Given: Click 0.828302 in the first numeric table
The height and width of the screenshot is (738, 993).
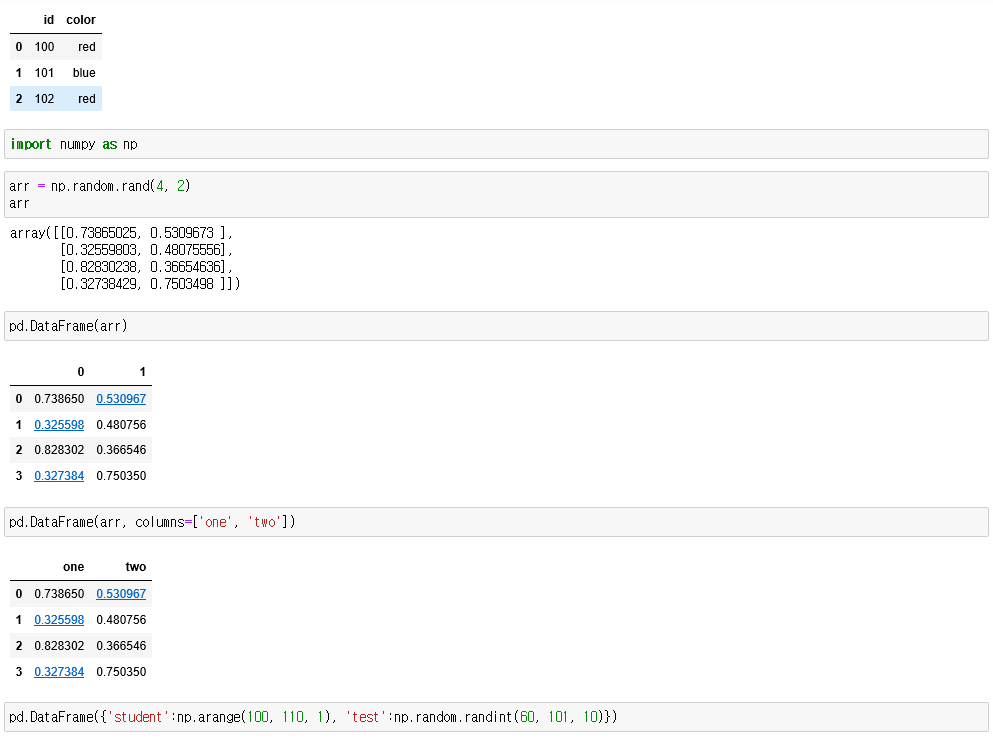Looking at the screenshot, I should tap(59, 450).
